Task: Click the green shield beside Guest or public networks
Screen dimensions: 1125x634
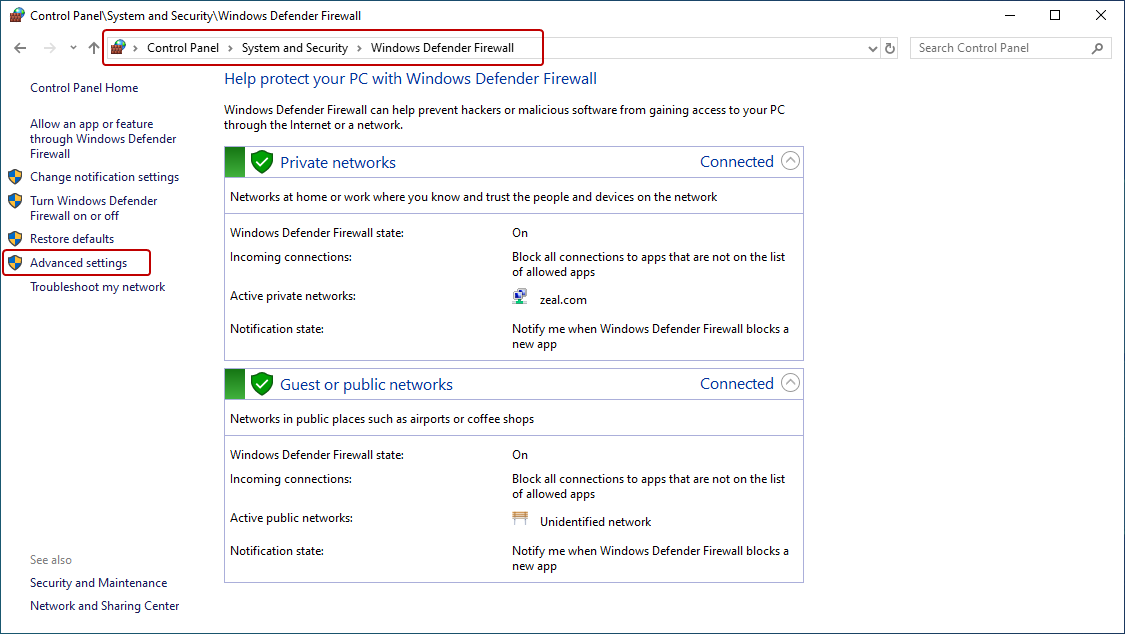Action: coord(262,384)
